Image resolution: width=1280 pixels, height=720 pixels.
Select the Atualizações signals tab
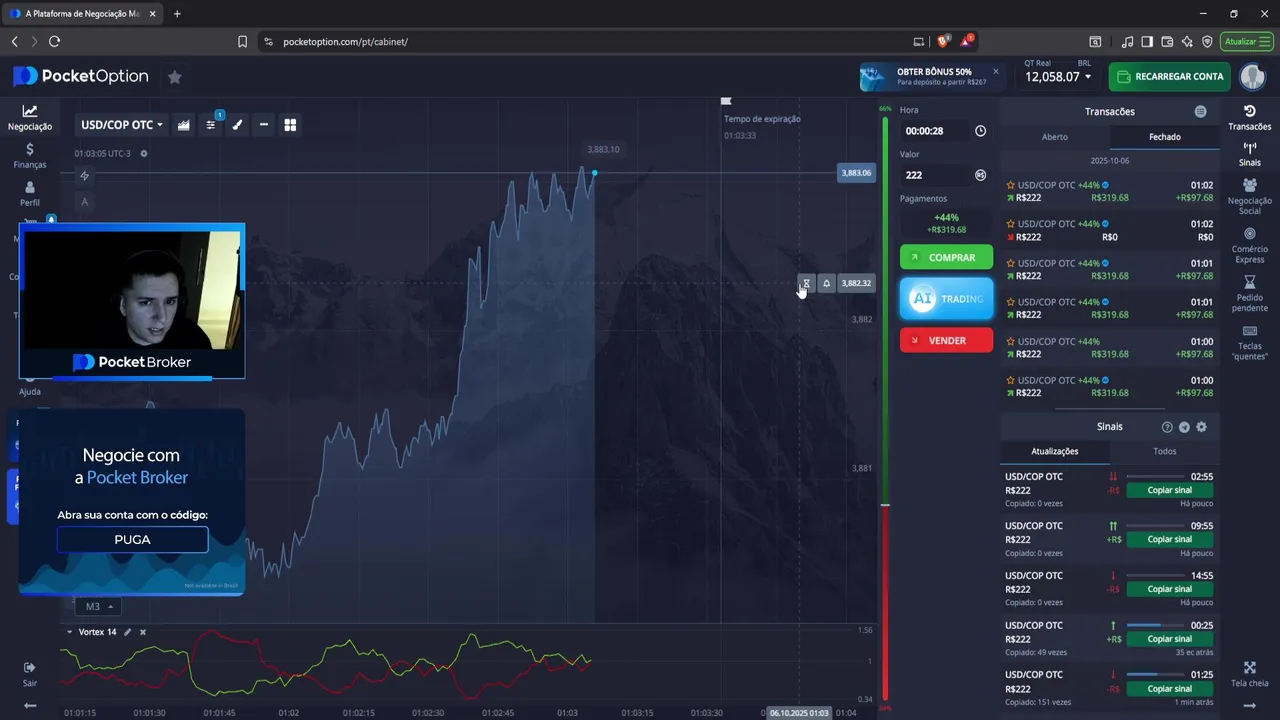(x=1055, y=451)
